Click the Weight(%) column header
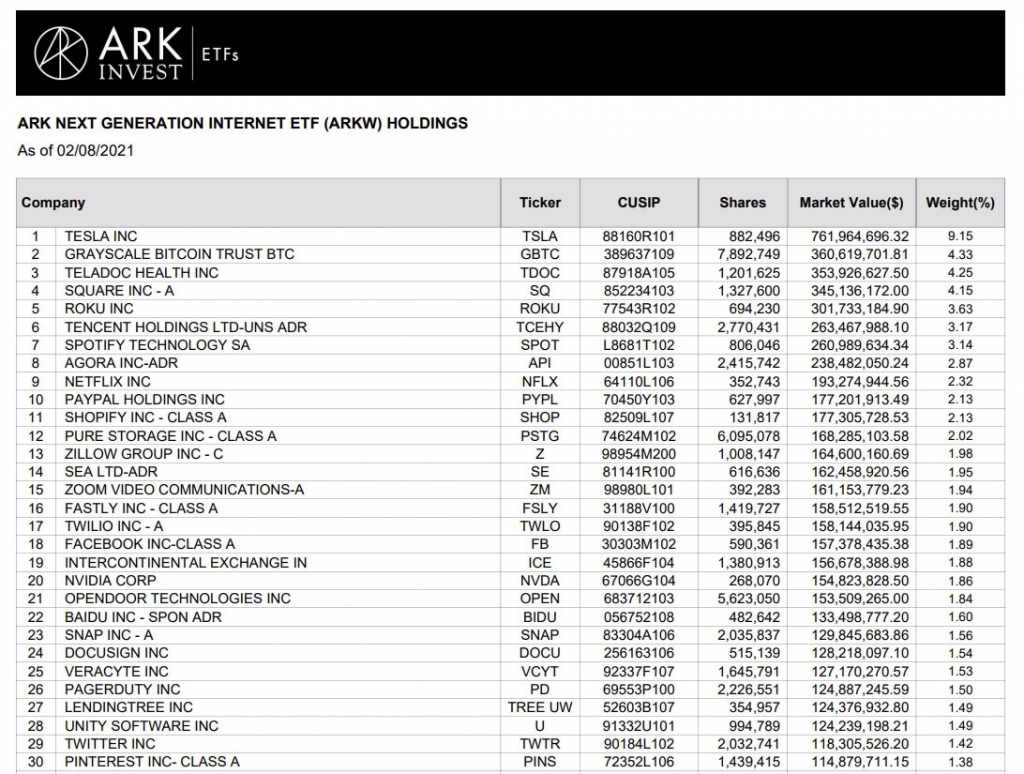1024x774 pixels. [x=960, y=202]
